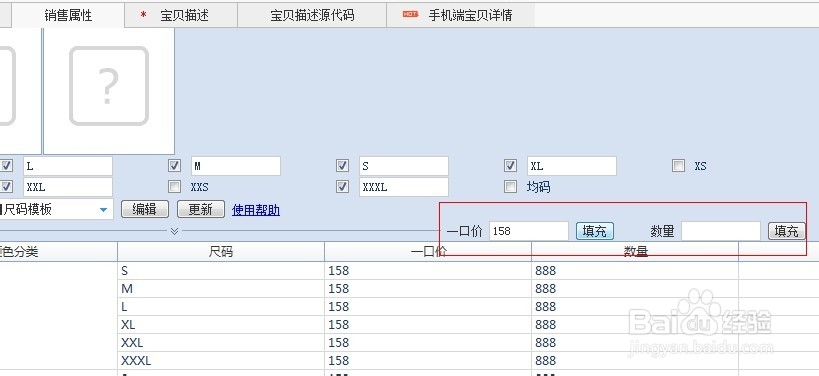Screen dimensions: 819x376
Task: Click quantity 888 in the S row
Action: [x=635, y=271]
